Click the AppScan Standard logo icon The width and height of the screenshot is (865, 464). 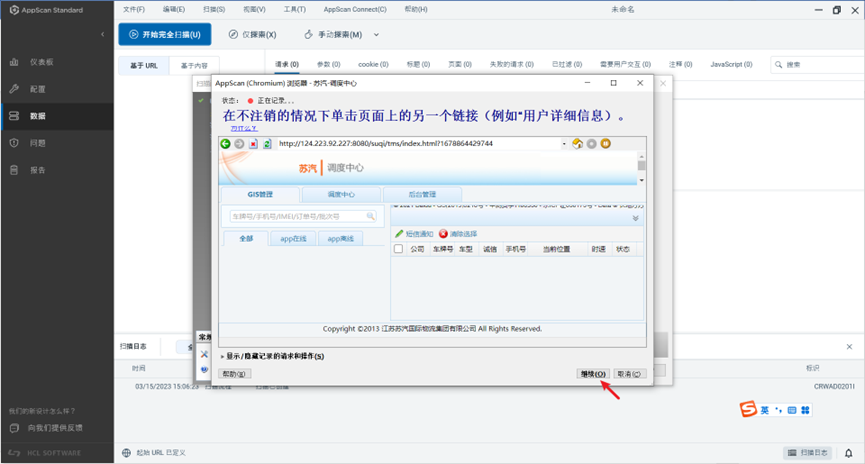coord(14,10)
